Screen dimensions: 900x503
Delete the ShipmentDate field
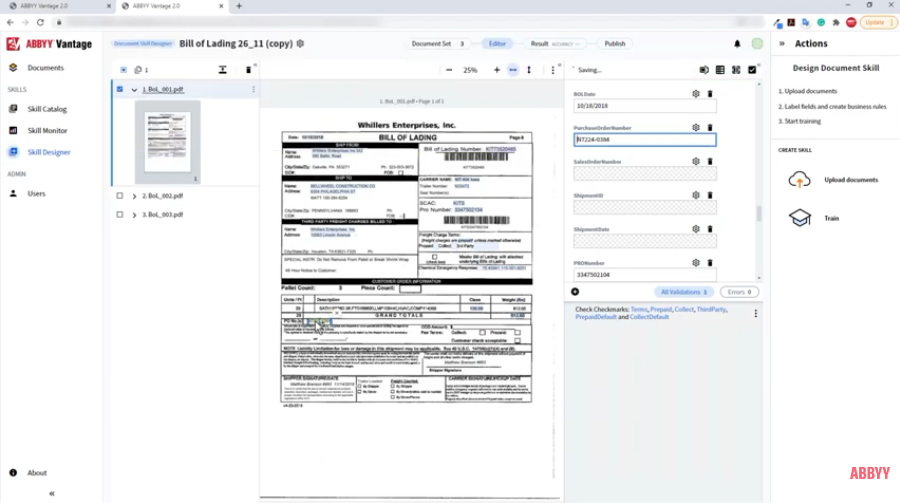pyautogui.click(x=710, y=229)
